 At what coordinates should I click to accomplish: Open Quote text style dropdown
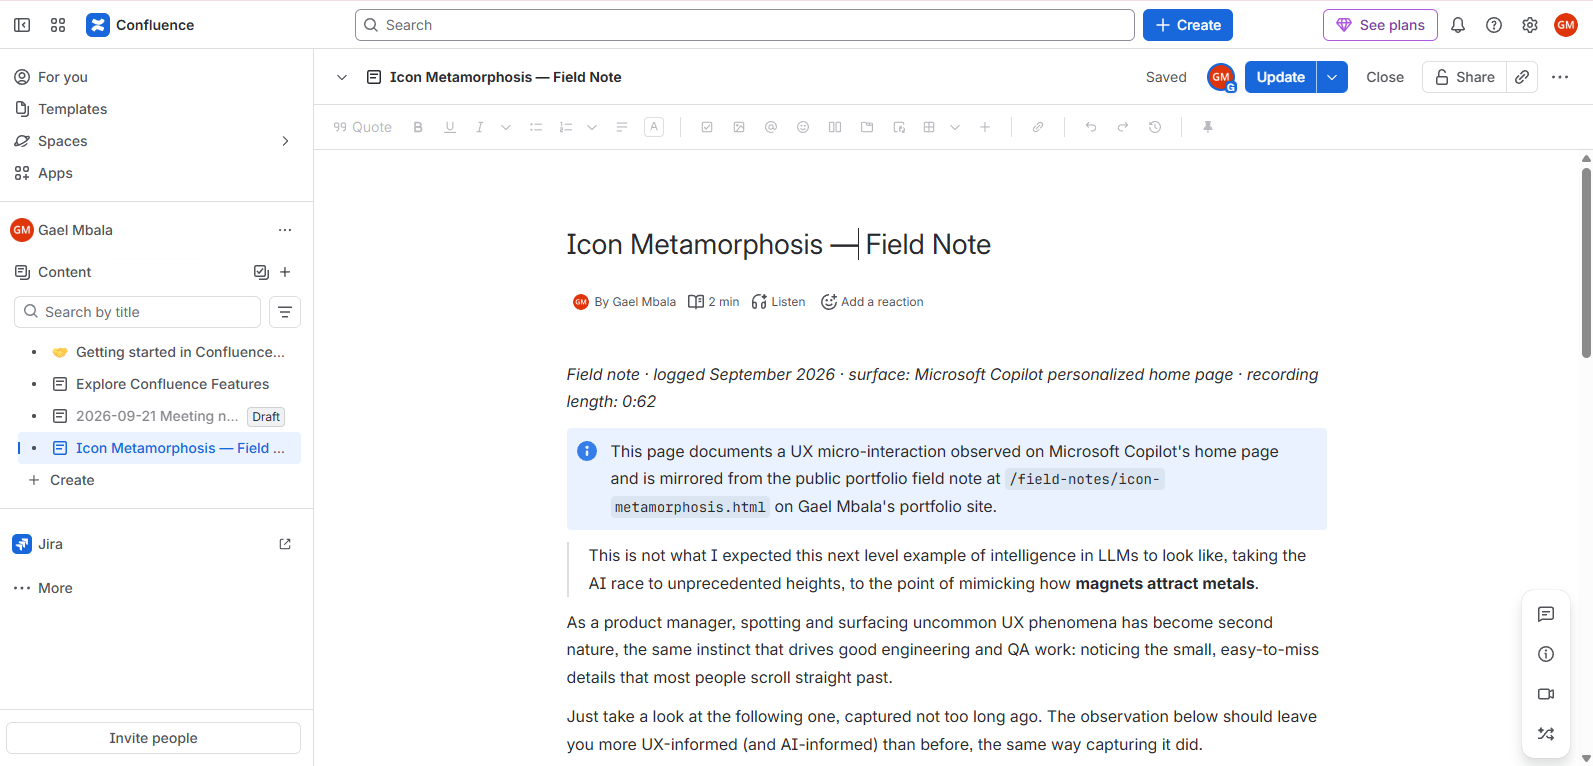(362, 127)
